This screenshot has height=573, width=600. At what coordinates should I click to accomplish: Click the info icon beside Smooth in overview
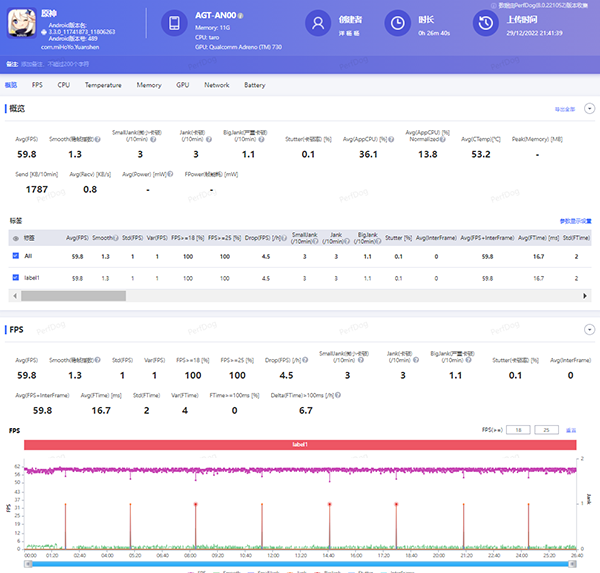[x=98, y=139]
